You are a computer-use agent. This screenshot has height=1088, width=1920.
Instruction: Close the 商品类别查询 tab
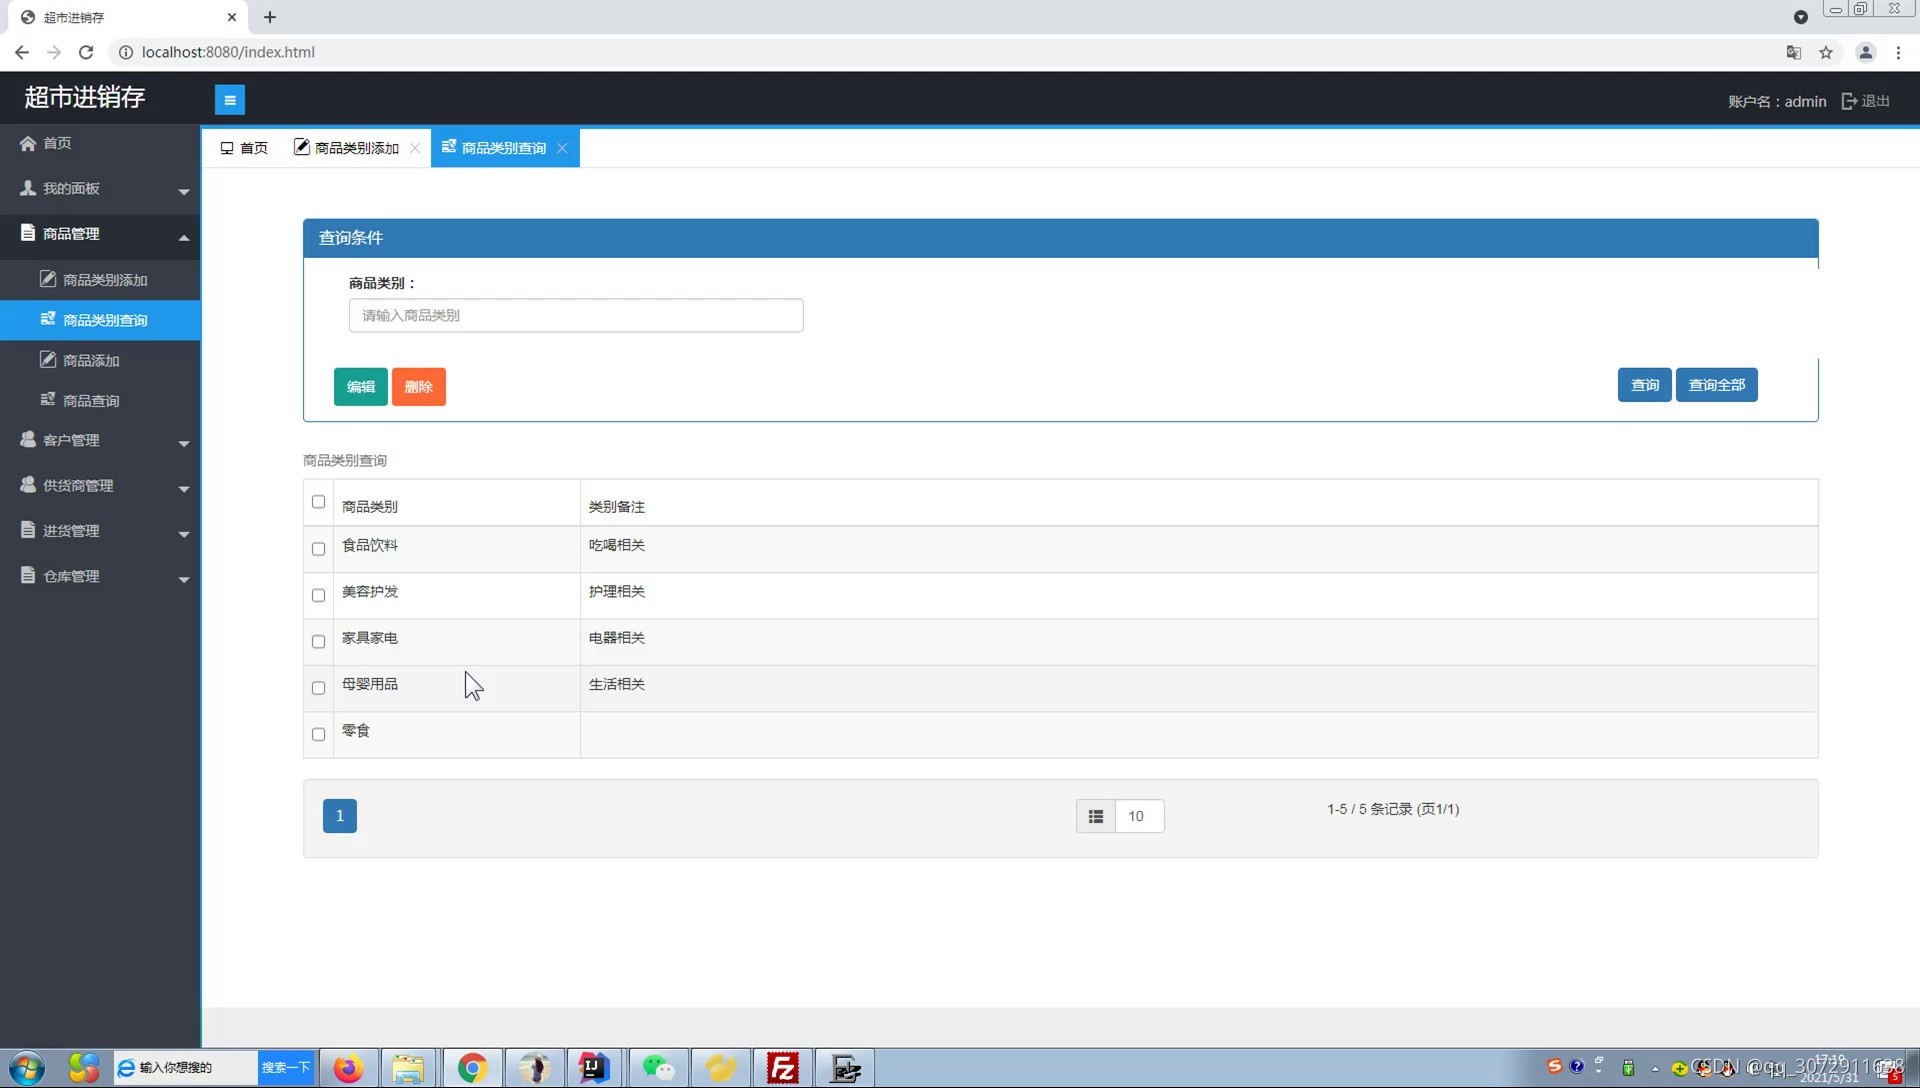click(x=563, y=148)
